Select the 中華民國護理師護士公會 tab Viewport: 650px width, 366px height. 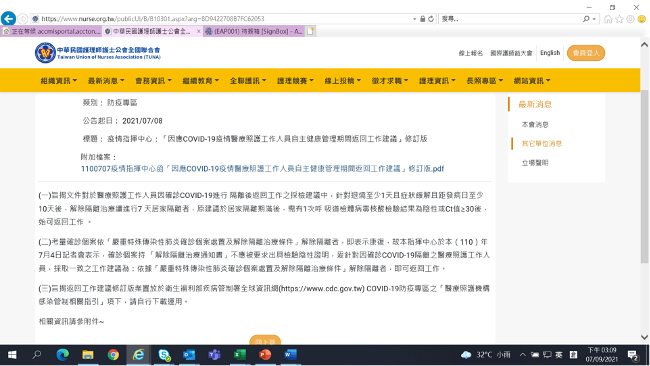click(152, 31)
